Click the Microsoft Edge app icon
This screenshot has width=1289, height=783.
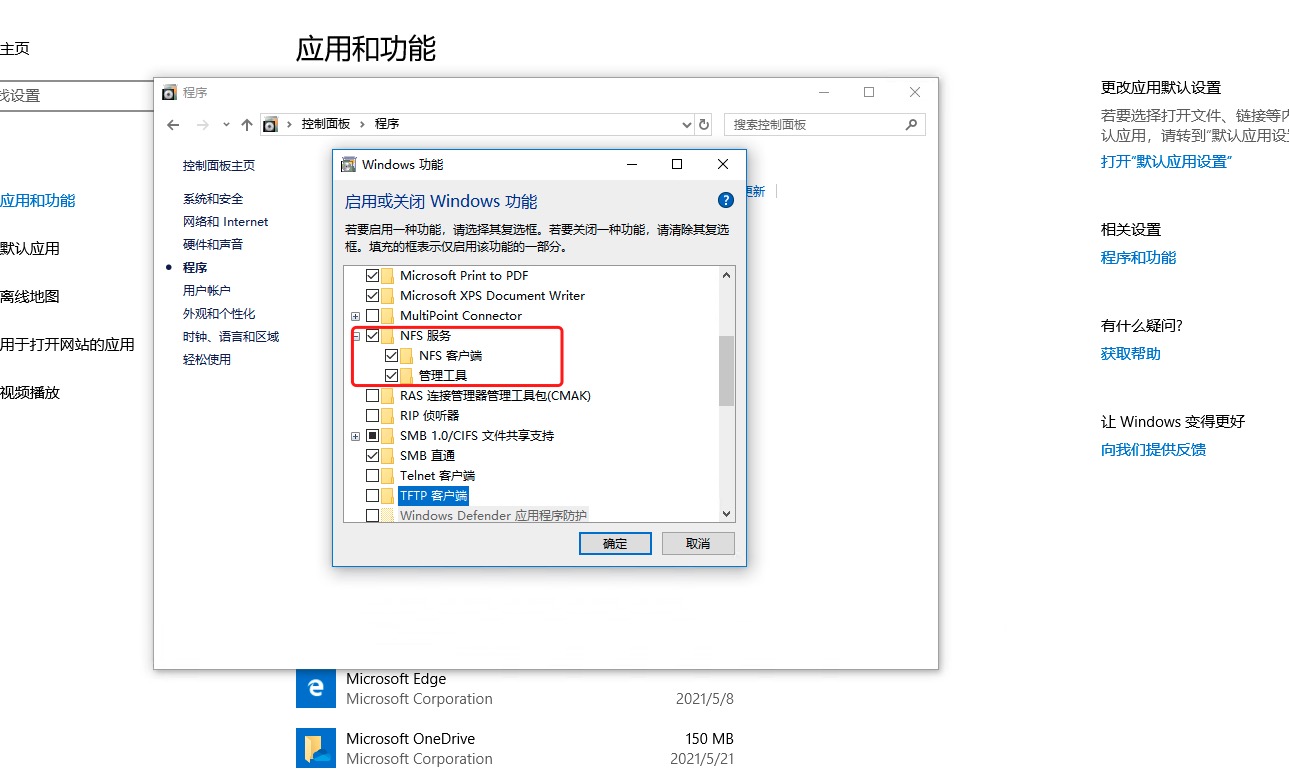tap(315, 688)
